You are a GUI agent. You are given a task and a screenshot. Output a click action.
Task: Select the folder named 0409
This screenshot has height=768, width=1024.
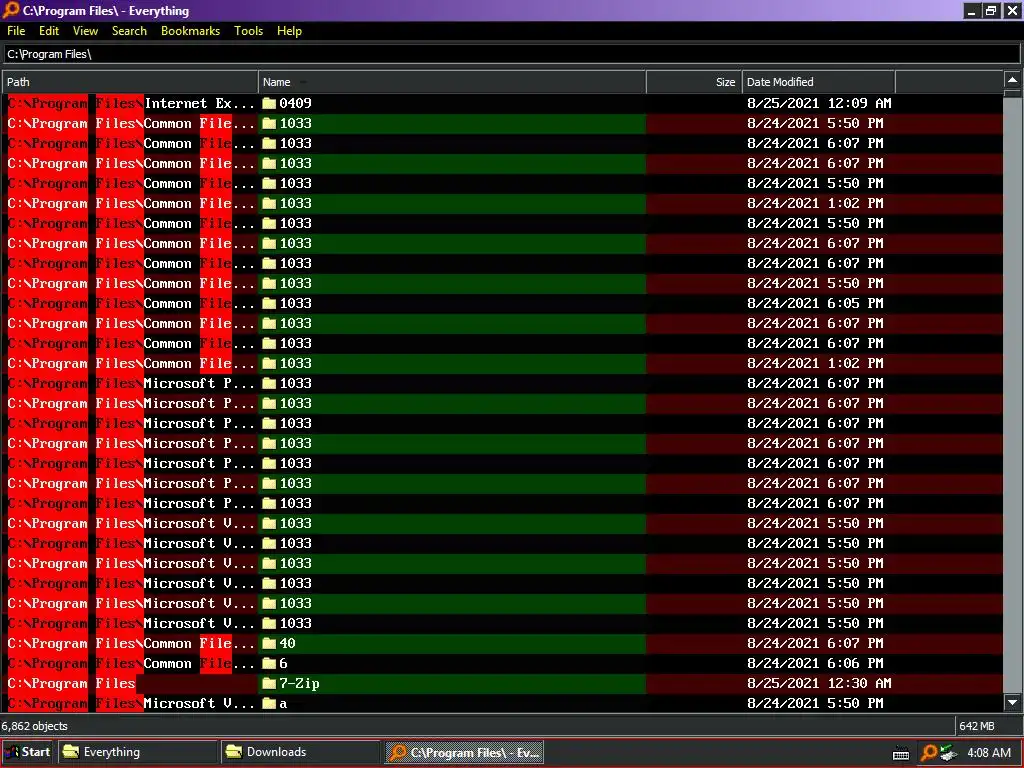click(295, 103)
